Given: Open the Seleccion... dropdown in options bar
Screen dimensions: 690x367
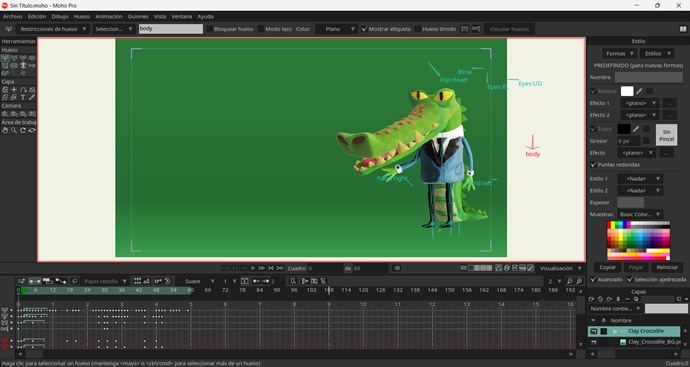Looking at the screenshot, I should tap(114, 29).
